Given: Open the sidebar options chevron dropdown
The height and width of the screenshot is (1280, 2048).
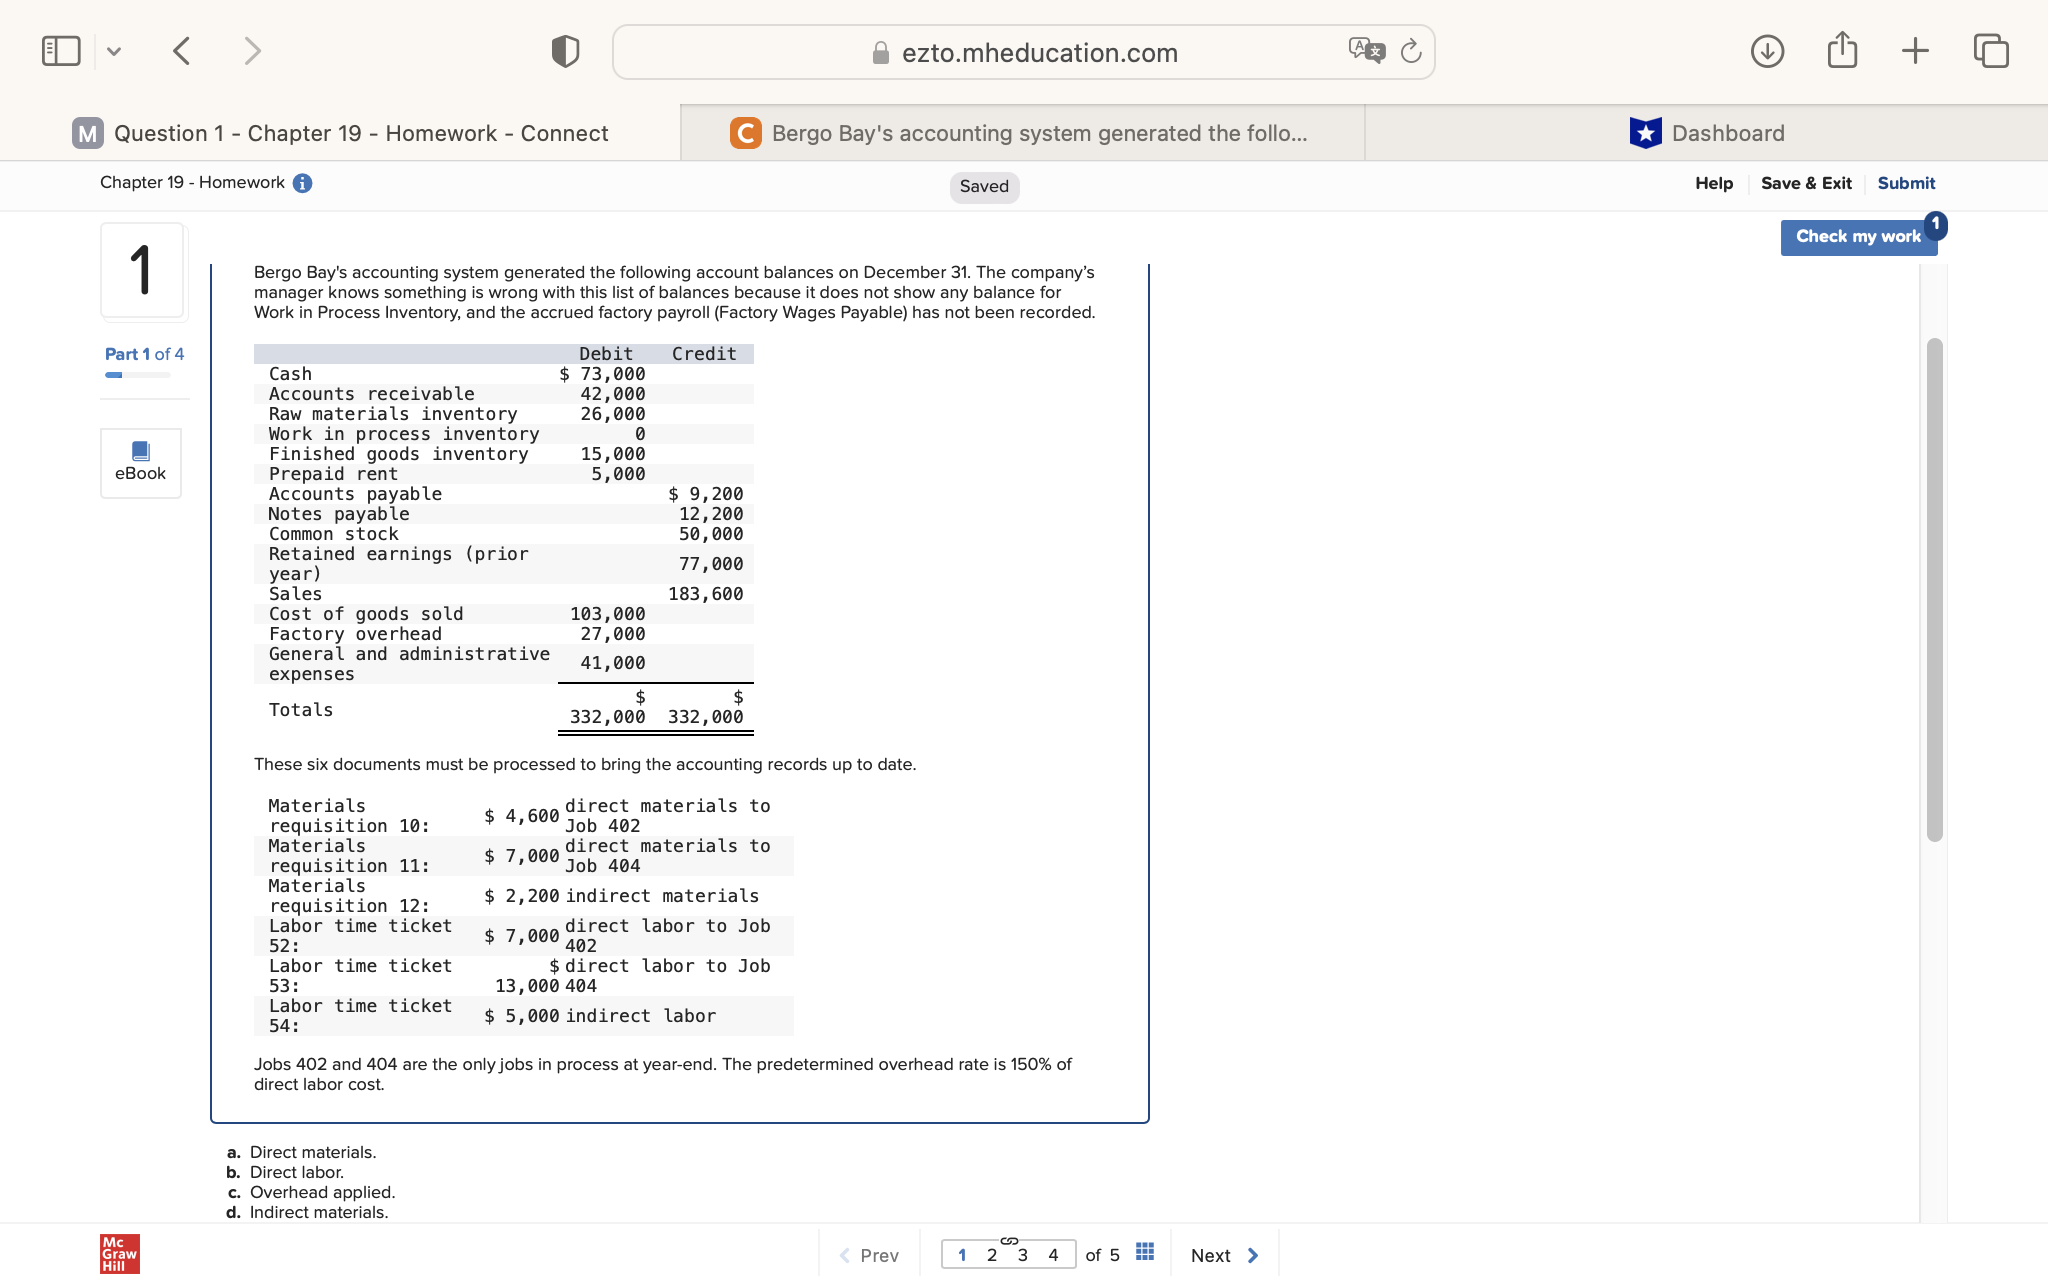Looking at the screenshot, I should click(114, 50).
